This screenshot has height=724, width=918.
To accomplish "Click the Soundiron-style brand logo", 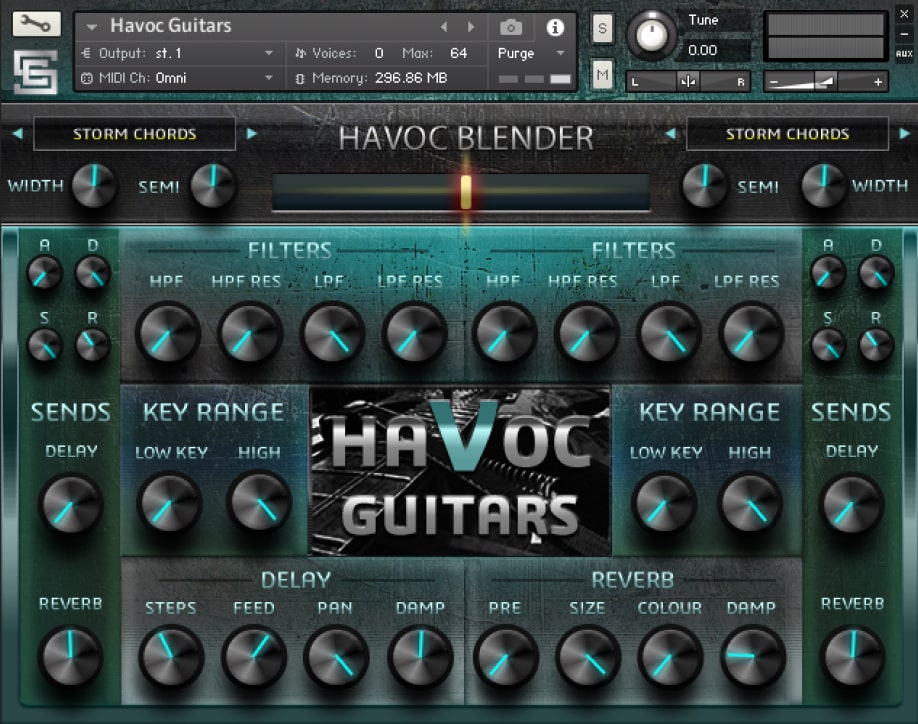I will pyautogui.click(x=36, y=72).
